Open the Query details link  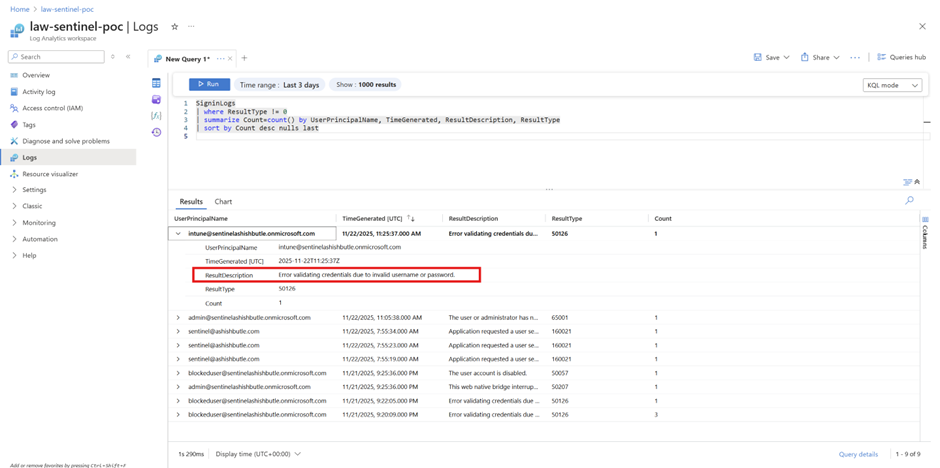click(x=858, y=454)
